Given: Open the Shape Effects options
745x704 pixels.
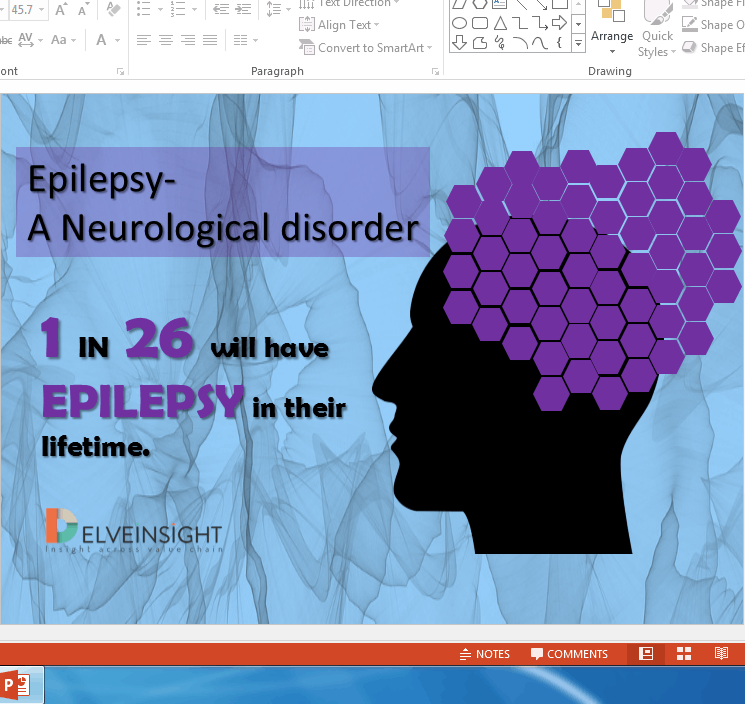Looking at the screenshot, I should coord(713,48).
